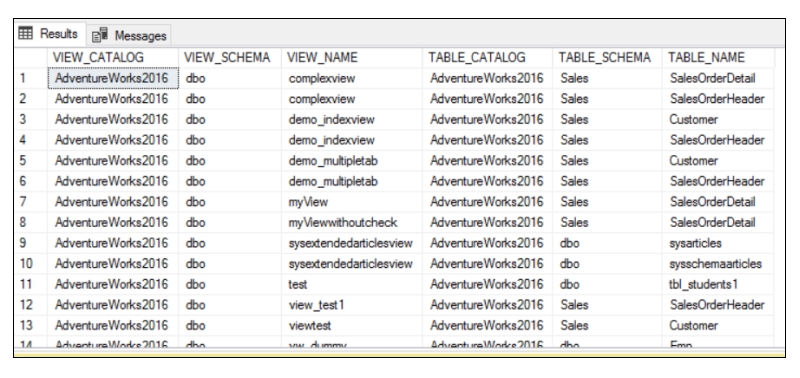The height and width of the screenshot is (378, 800).
Task: Select row number 13 header
Action: pos(31,325)
